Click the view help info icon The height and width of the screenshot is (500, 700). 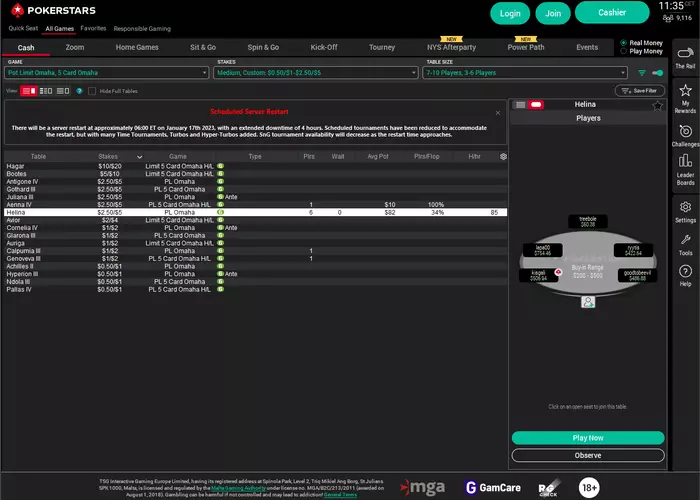click(x=79, y=91)
